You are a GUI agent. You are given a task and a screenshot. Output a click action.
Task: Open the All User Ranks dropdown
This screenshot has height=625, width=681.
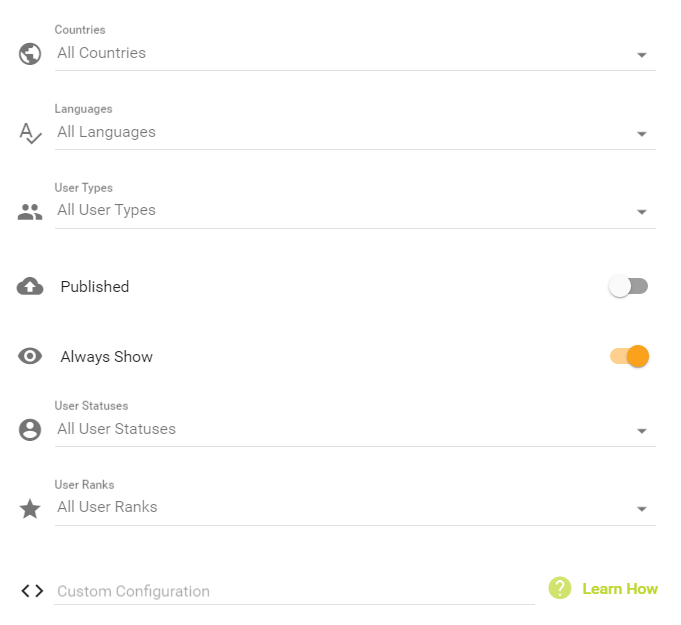355,508
